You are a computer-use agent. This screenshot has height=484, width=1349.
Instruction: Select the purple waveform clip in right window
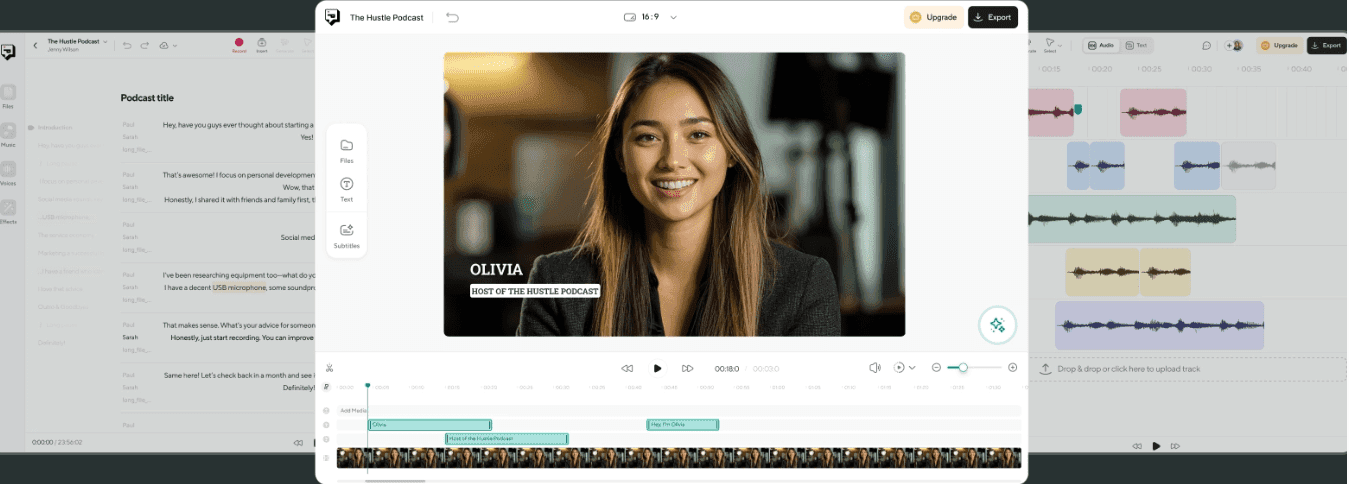[1159, 325]
